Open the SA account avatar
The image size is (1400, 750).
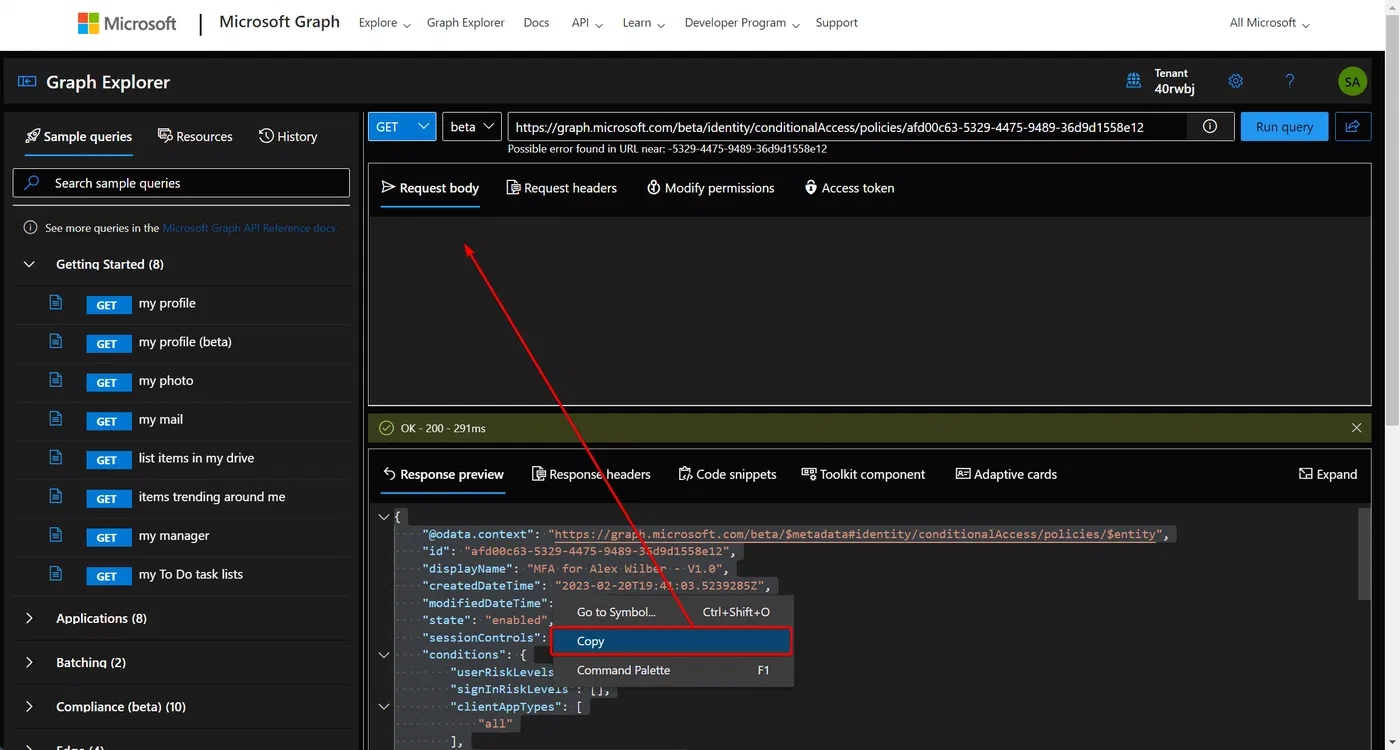pyautogui.click(x=1352, y=82)
